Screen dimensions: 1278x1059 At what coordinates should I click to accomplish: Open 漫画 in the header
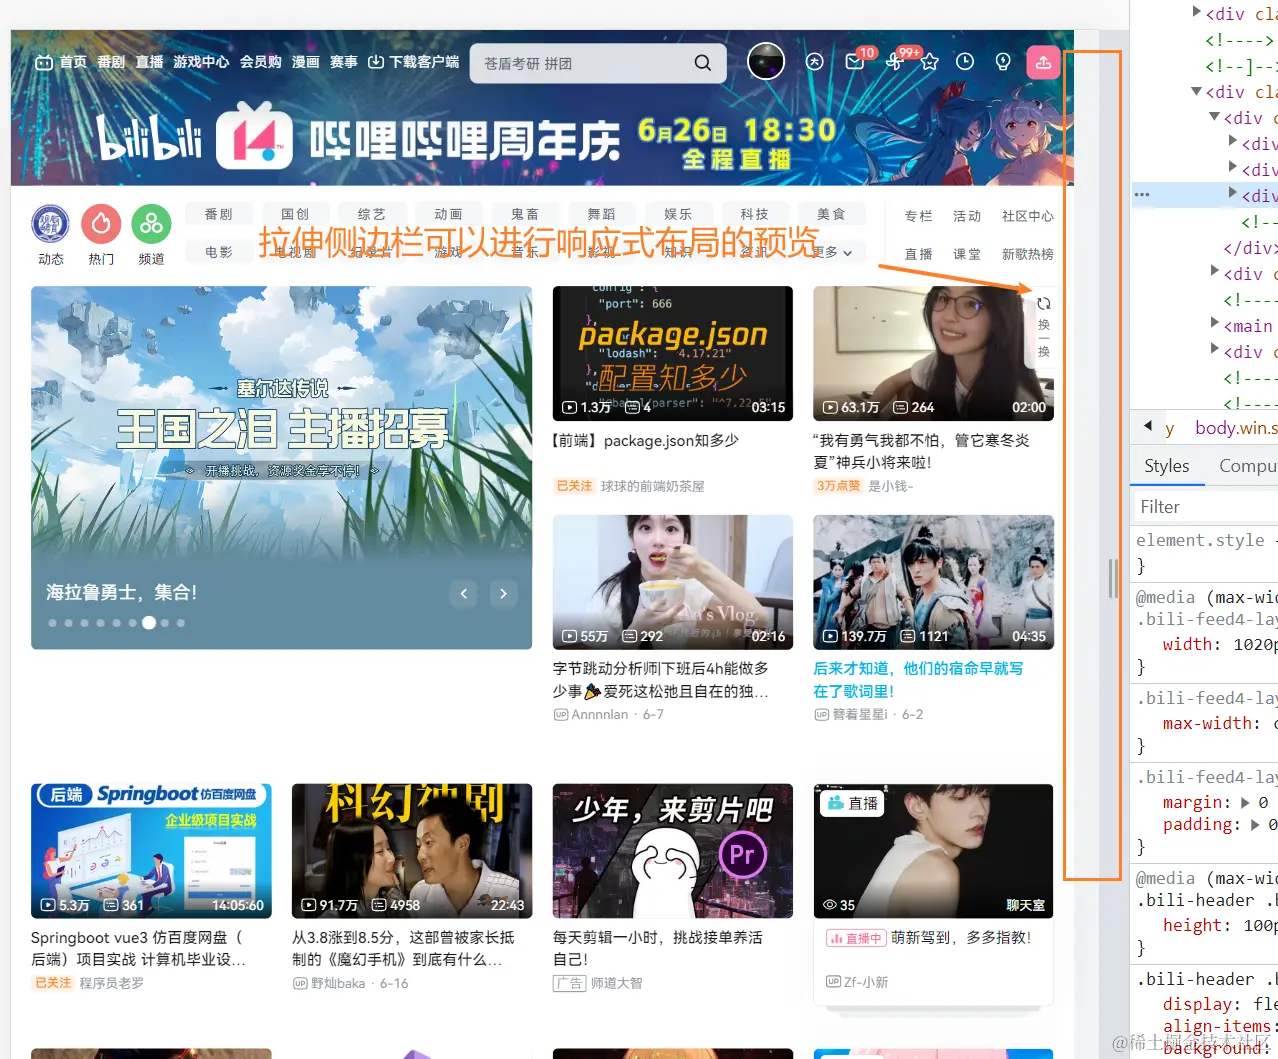pos(305,62)
